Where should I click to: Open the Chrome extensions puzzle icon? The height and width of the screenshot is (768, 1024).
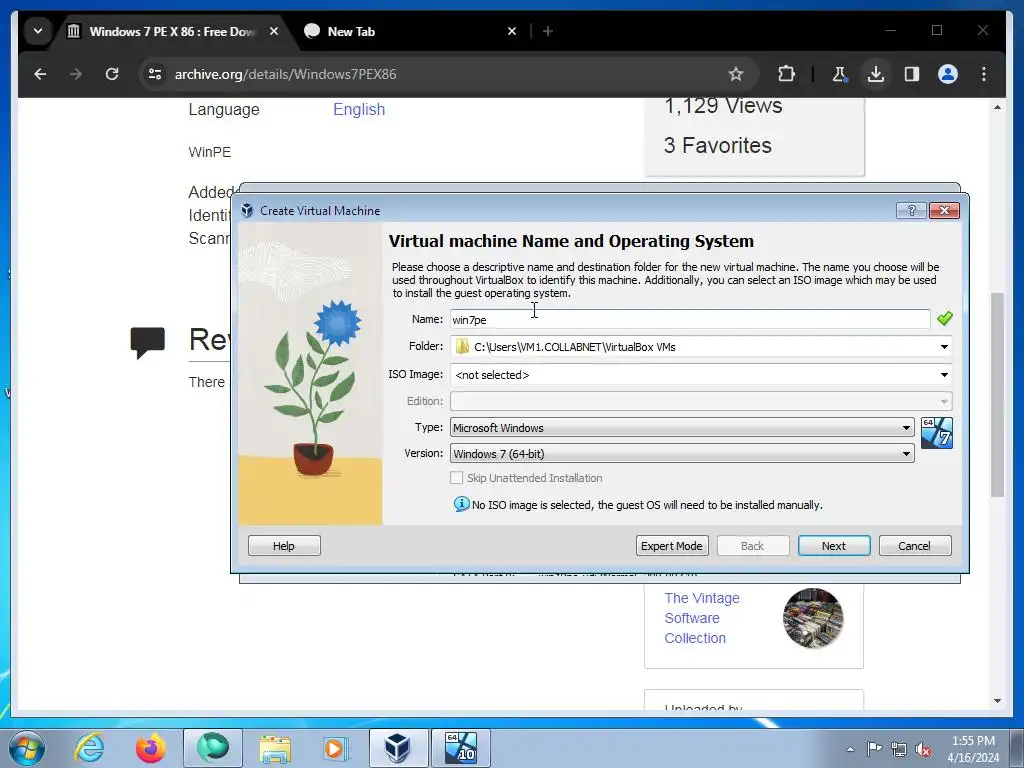click(x=786, y=74)
